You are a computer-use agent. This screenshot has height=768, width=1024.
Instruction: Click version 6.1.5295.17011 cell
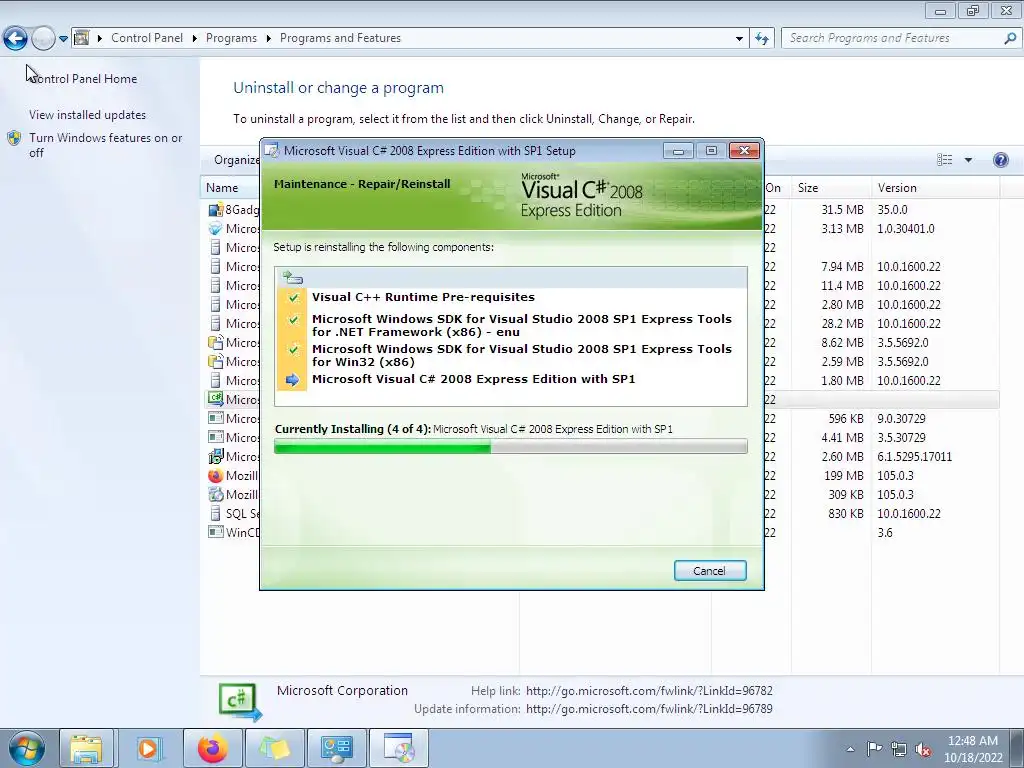(x=914, y=456)
